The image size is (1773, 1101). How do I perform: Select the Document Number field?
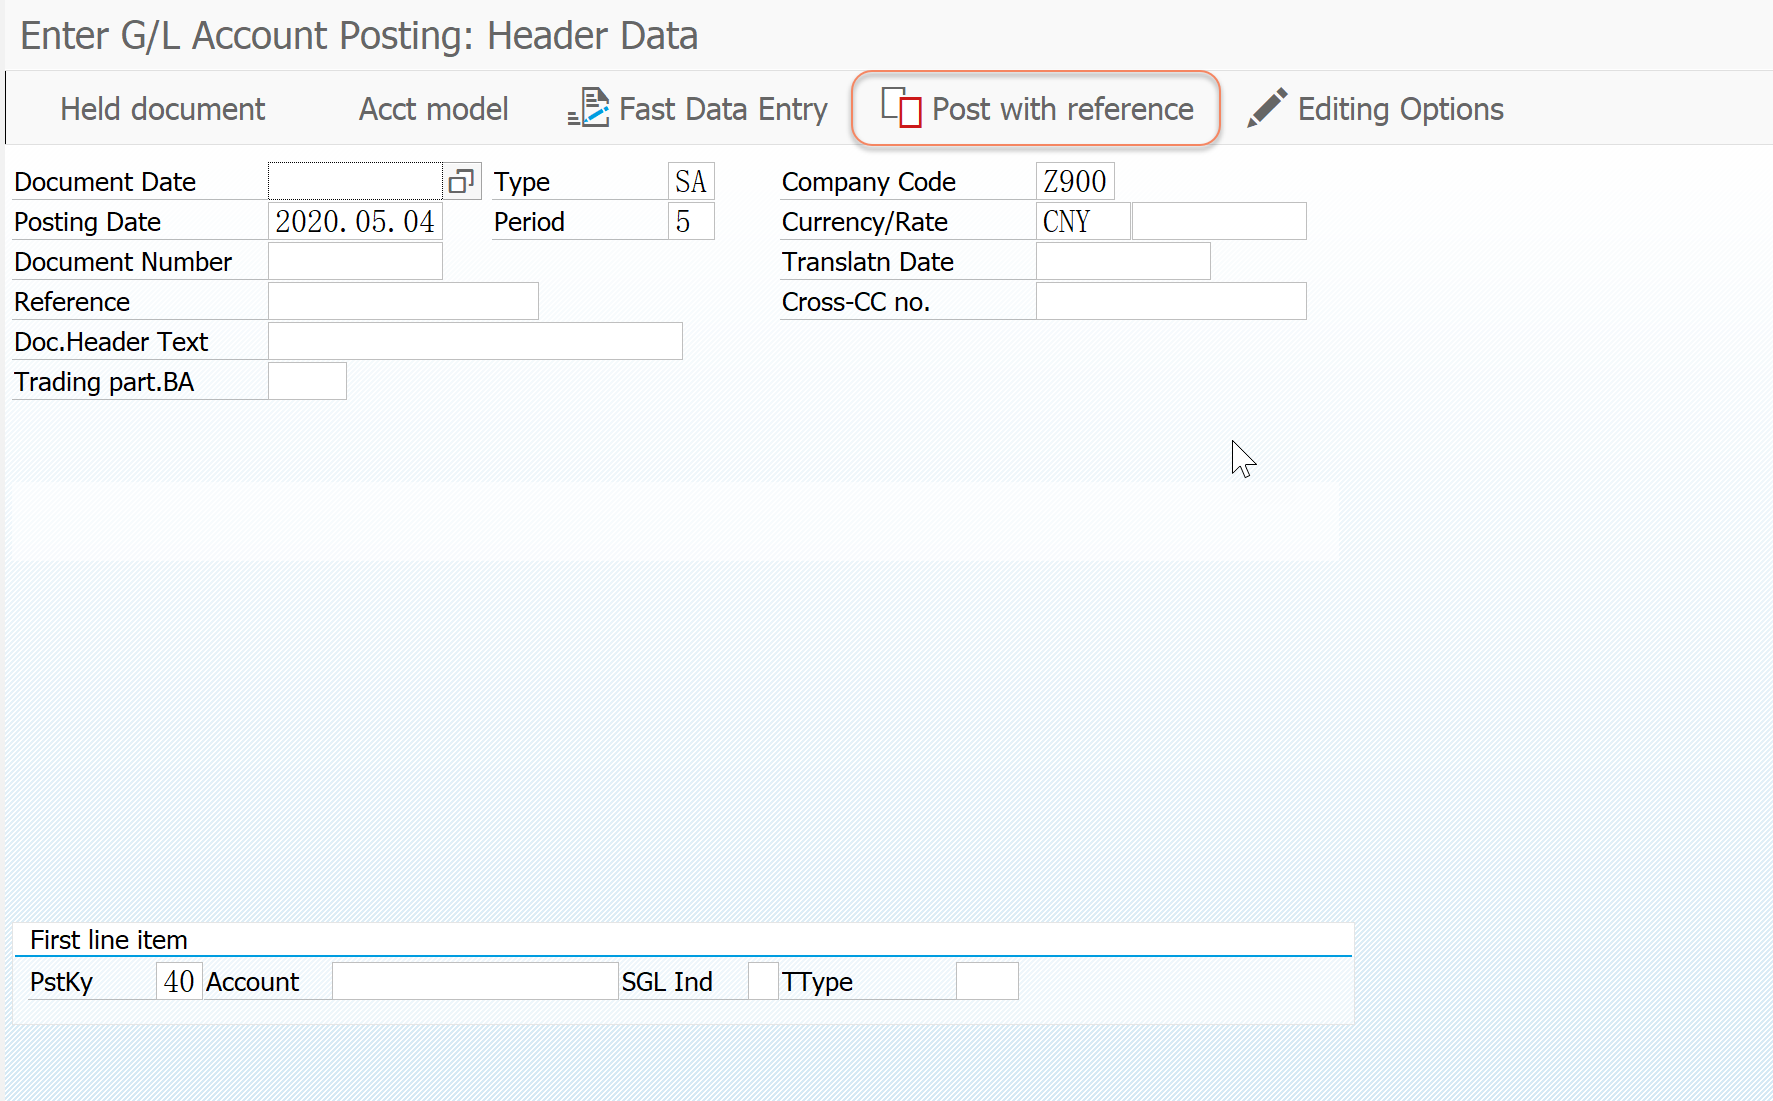[x=355, y=261]
